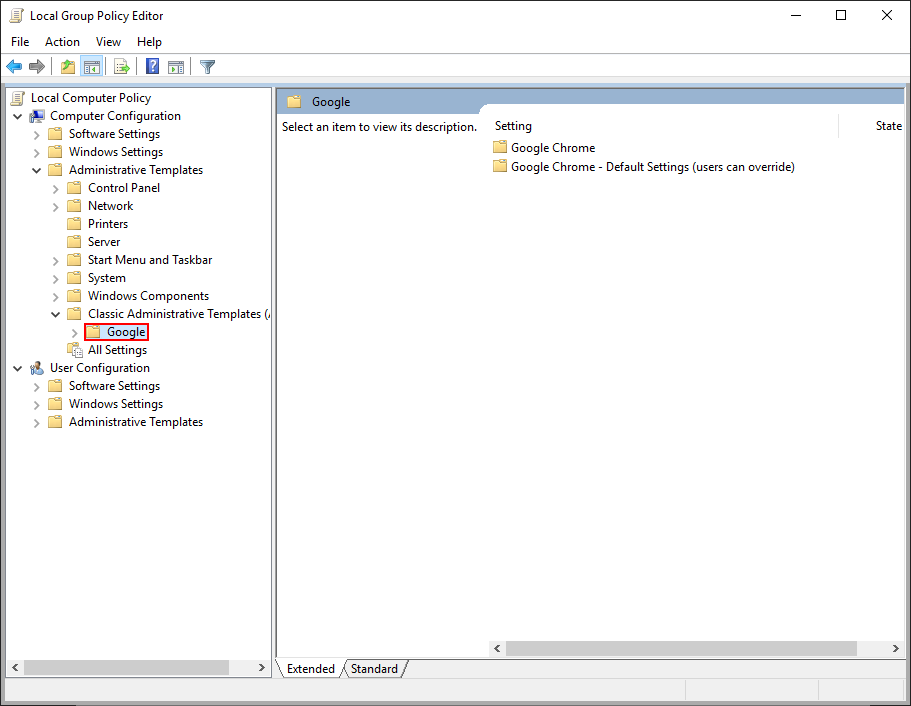The height and width of the screenshot is (706, 911).
Task: Collapse Administrative Templates under Computer Configuration
Action: pos(37,171)
